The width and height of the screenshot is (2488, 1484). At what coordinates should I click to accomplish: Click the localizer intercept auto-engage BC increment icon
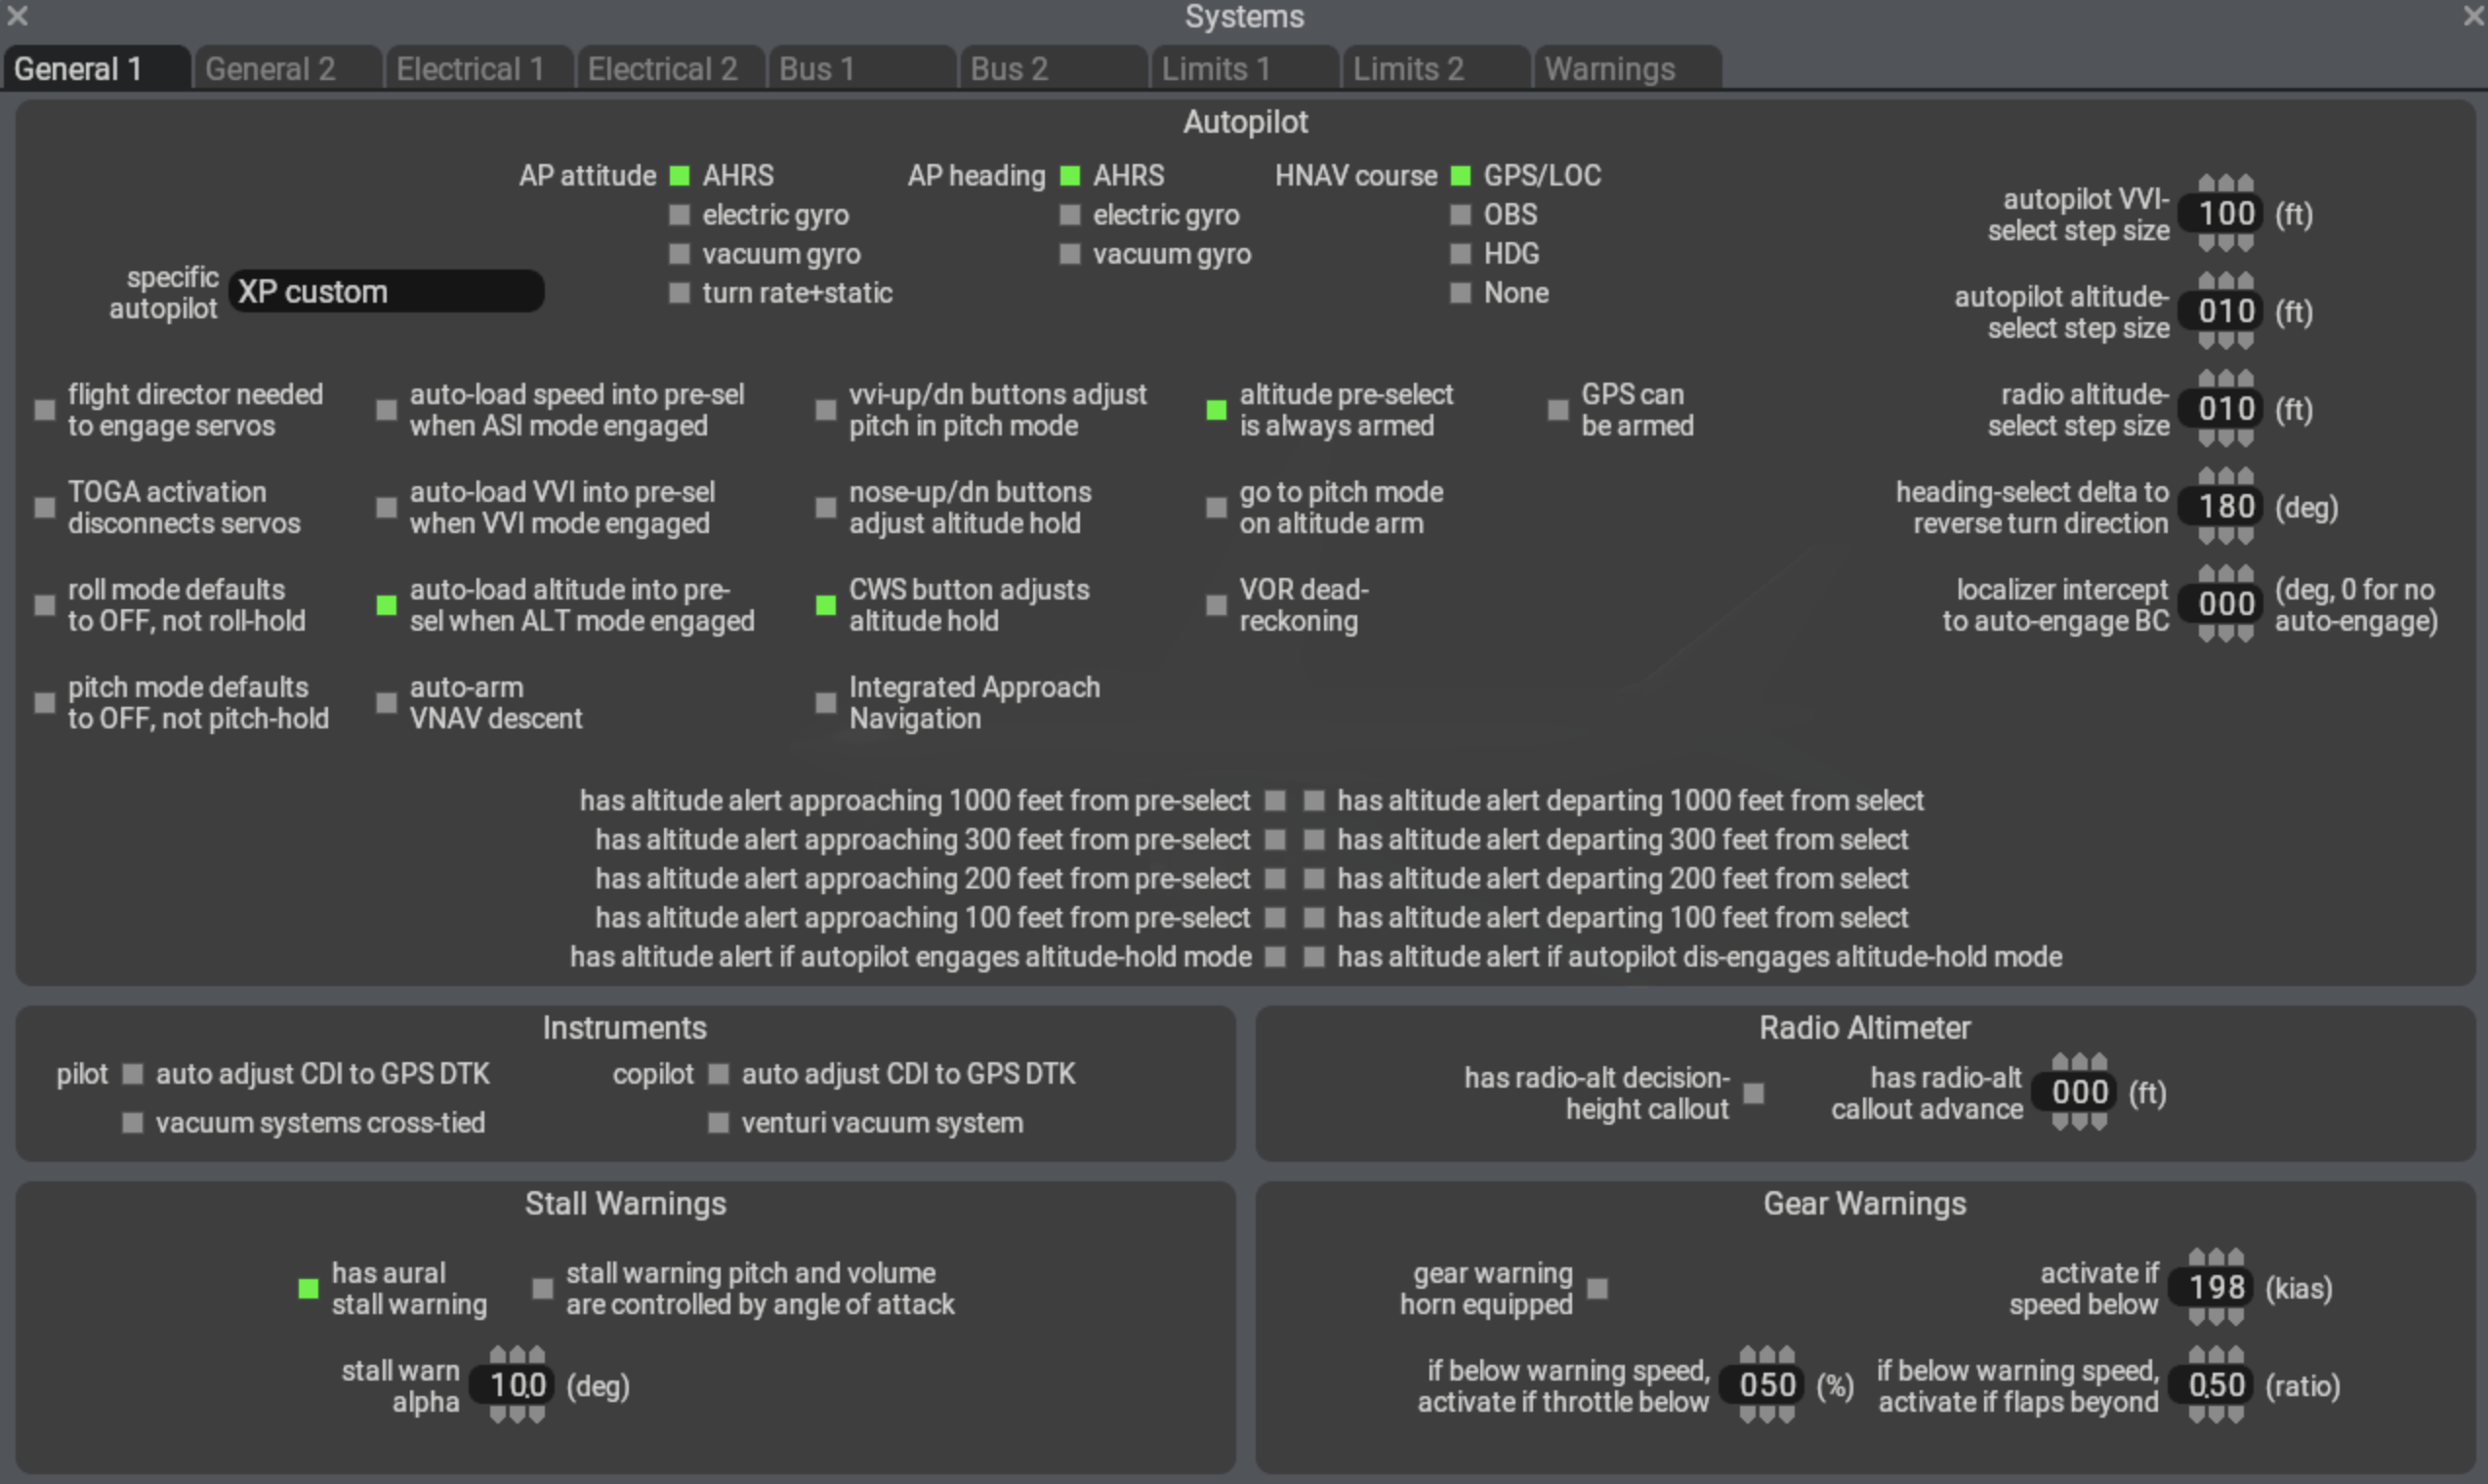pos(2223,580)
